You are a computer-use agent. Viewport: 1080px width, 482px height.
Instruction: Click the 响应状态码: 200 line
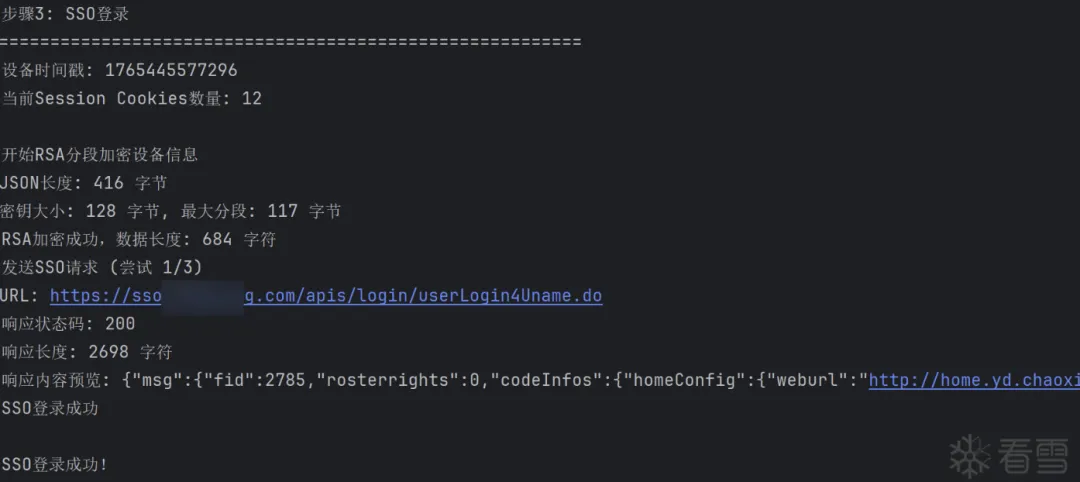(x=68, y=324)
